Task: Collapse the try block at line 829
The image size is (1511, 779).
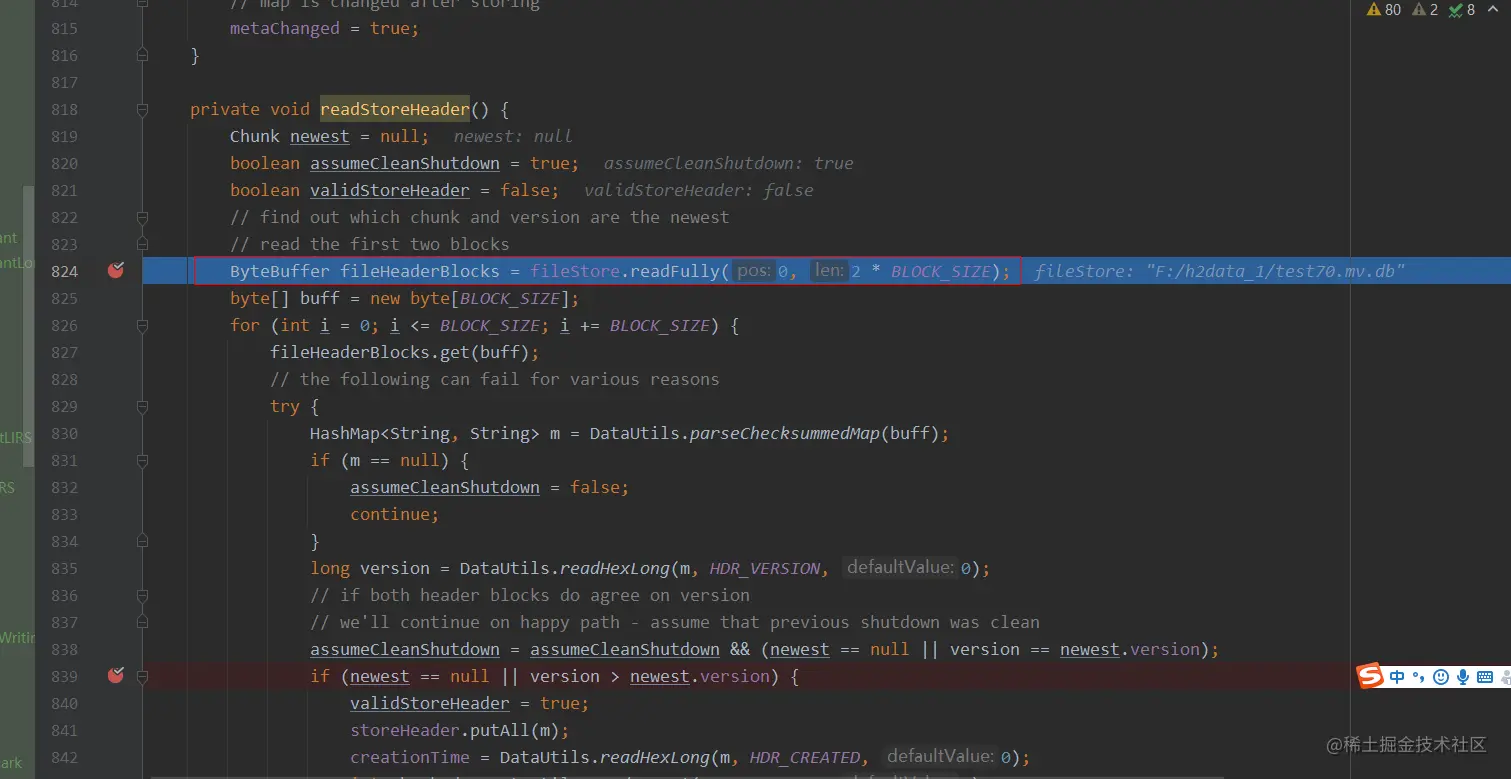Action: tap(142, 406)
